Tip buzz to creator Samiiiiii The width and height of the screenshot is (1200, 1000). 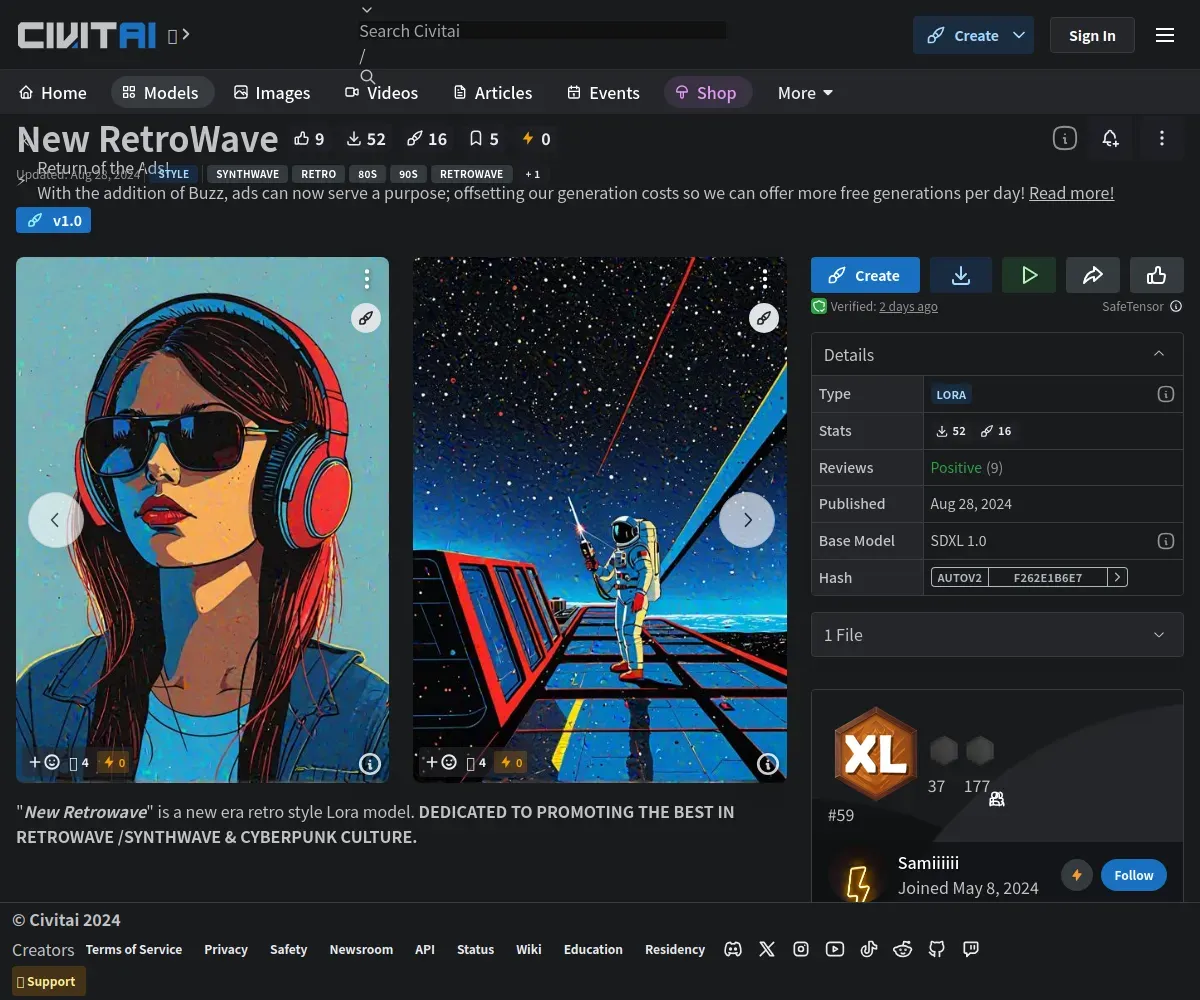[x=1077, y=875]
